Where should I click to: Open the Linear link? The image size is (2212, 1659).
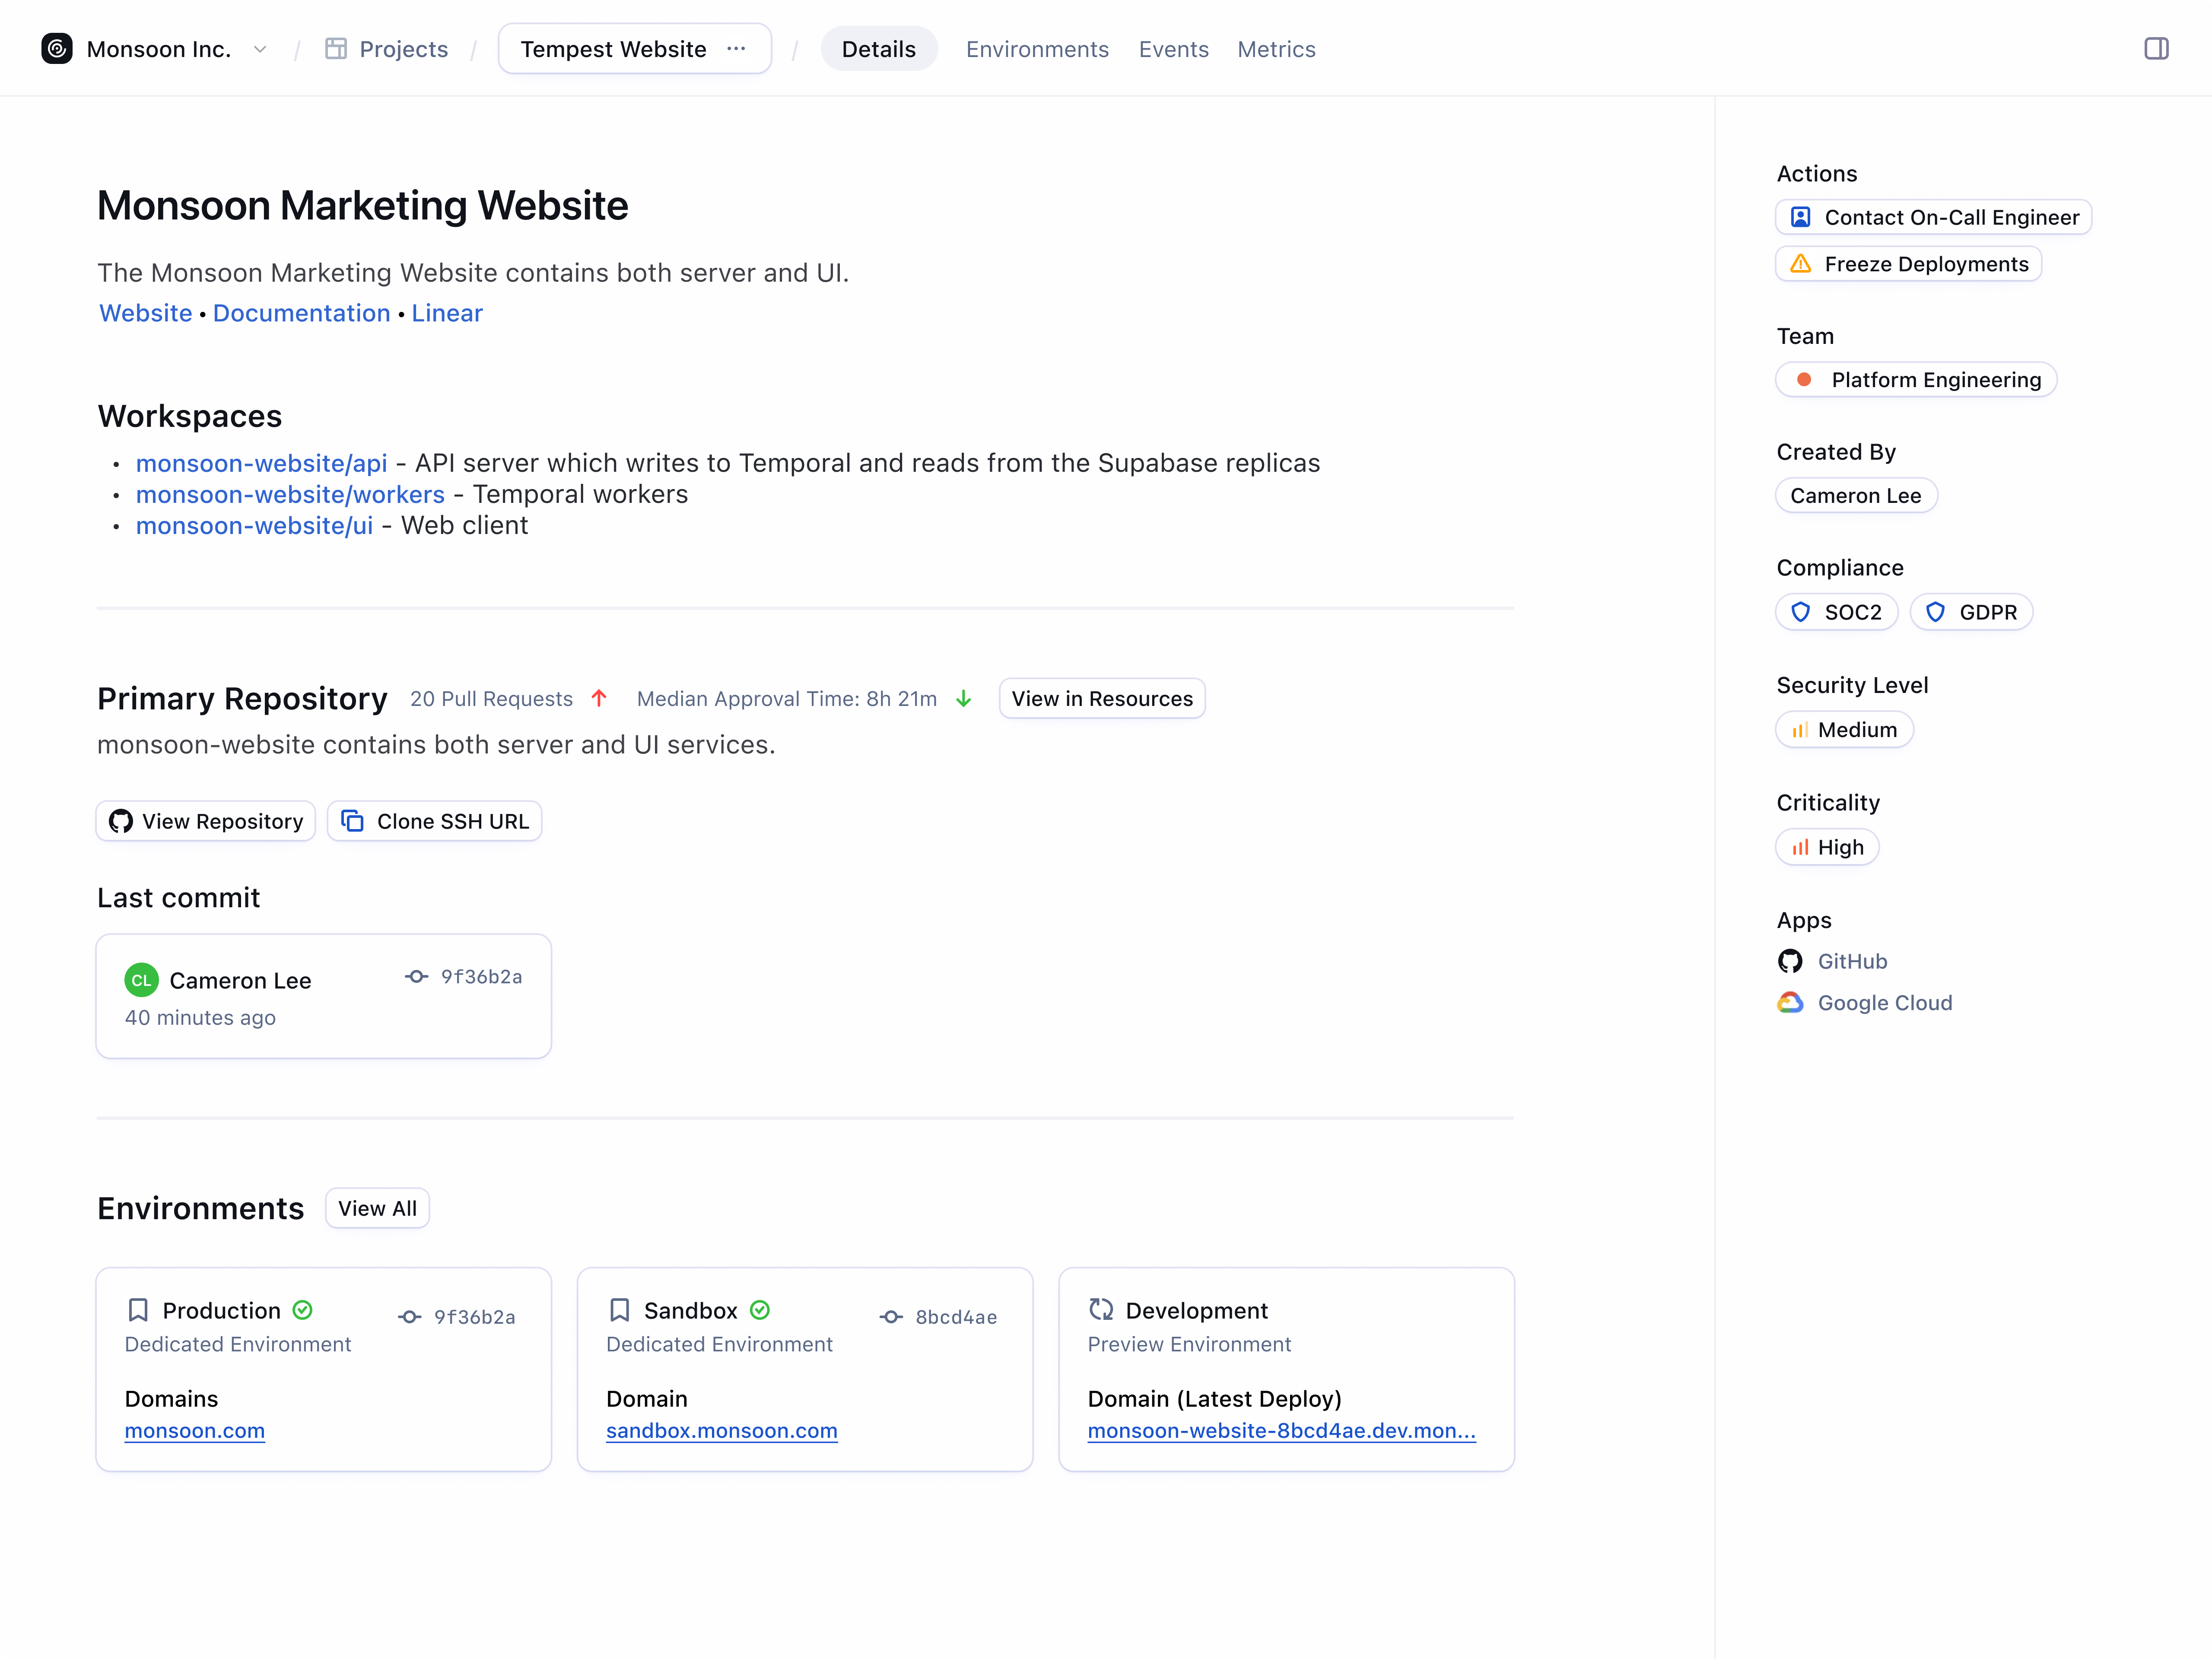point(447,313)
